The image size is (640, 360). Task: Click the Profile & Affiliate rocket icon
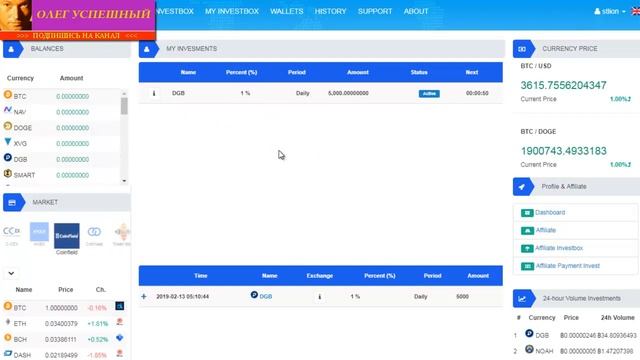point(522,187)
